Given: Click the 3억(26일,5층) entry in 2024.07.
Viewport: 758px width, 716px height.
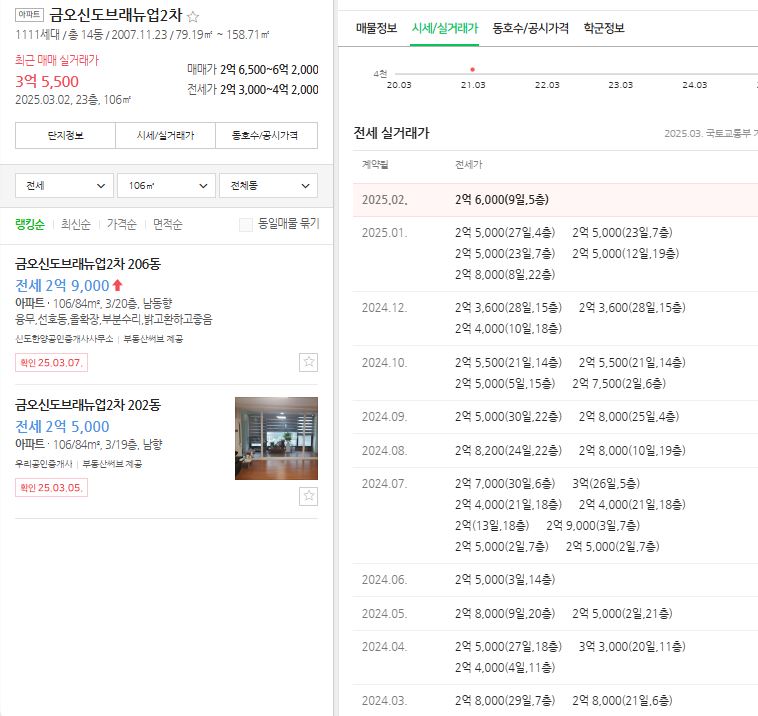Looking at the screenshot, I should 606,483.
